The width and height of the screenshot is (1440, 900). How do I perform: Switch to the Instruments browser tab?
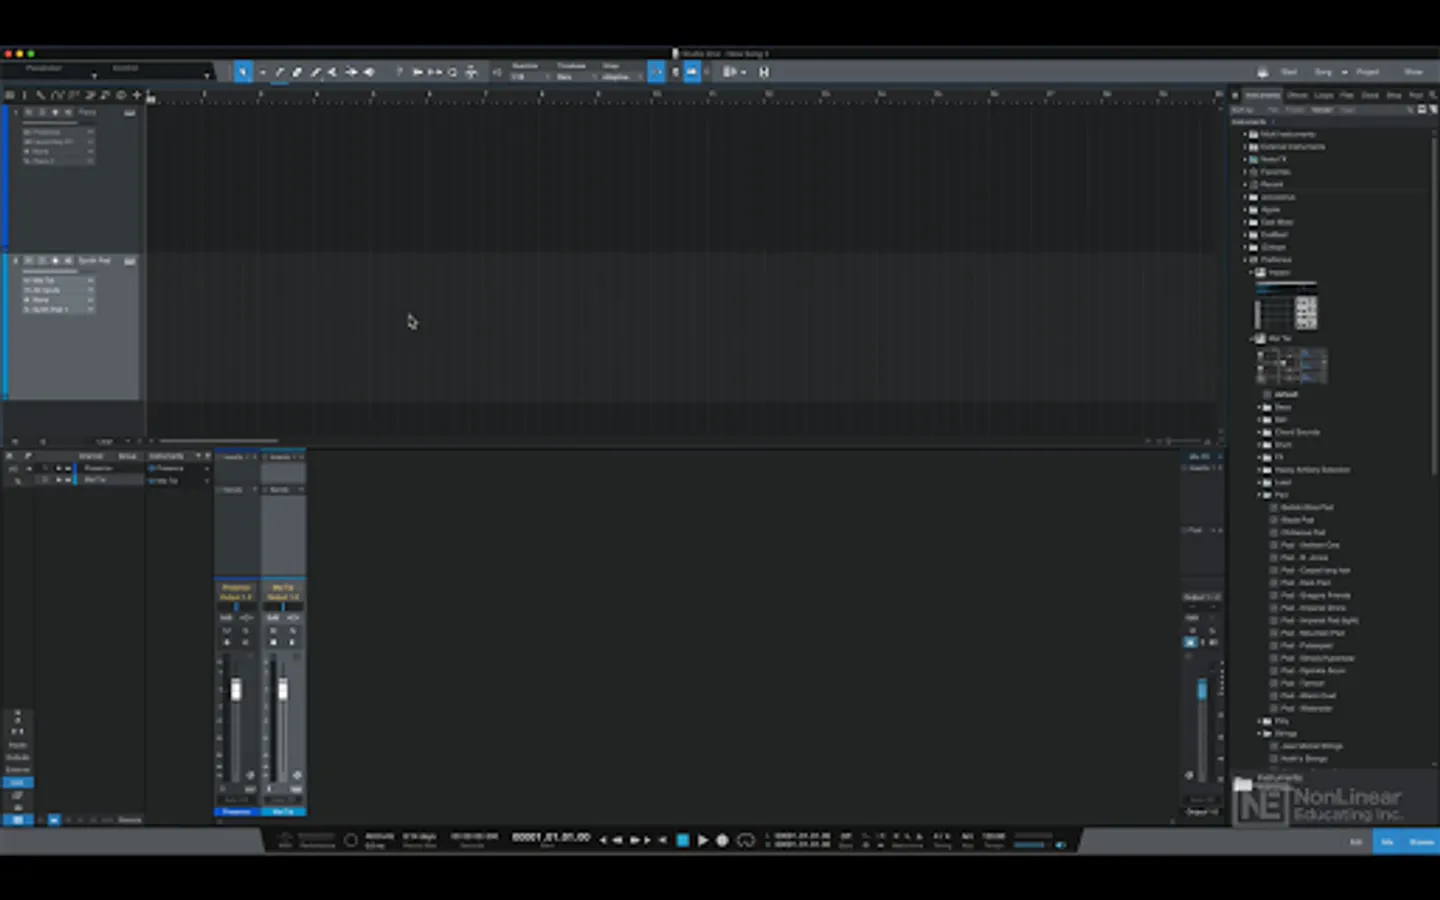point(1262,95)
